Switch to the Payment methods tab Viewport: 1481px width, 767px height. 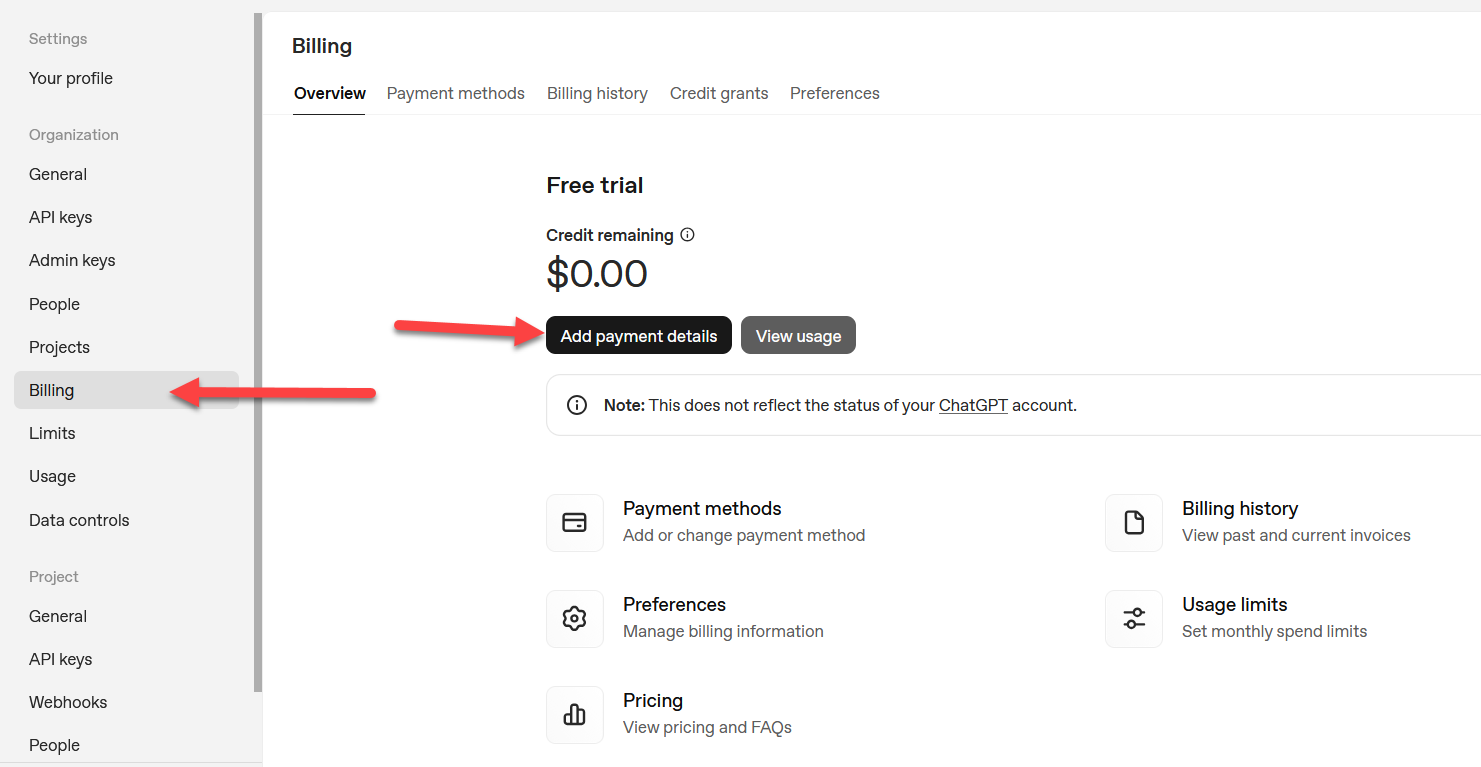tap(455, 93)
